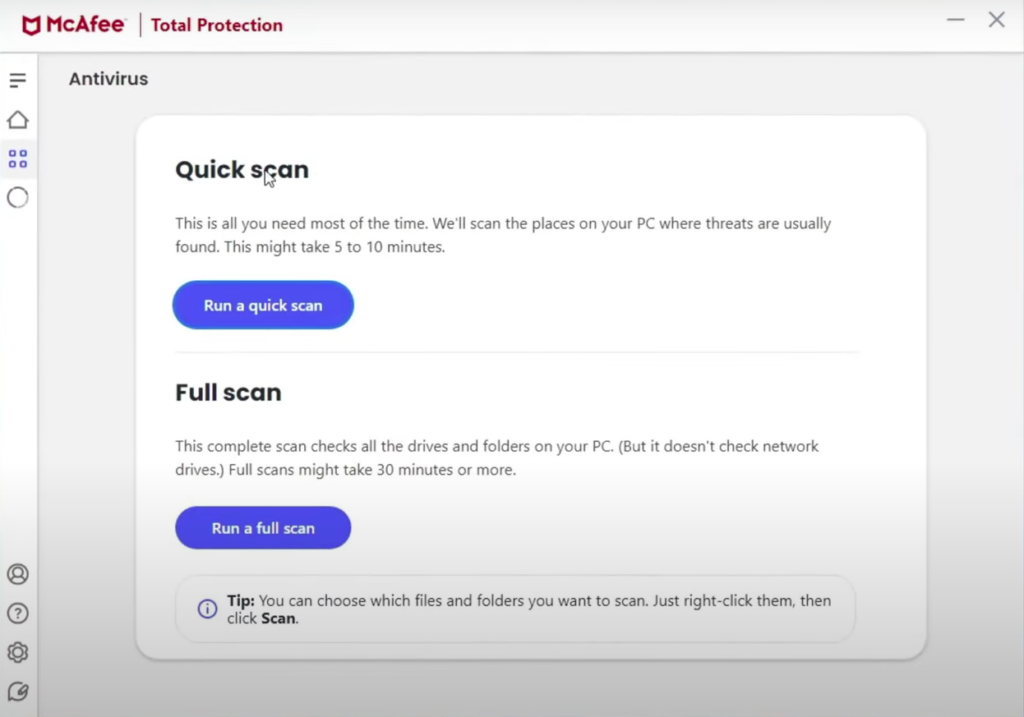Screen dimensions: 1024x717
Task: Open the protection status circle icon
Action: coord(17,197)
